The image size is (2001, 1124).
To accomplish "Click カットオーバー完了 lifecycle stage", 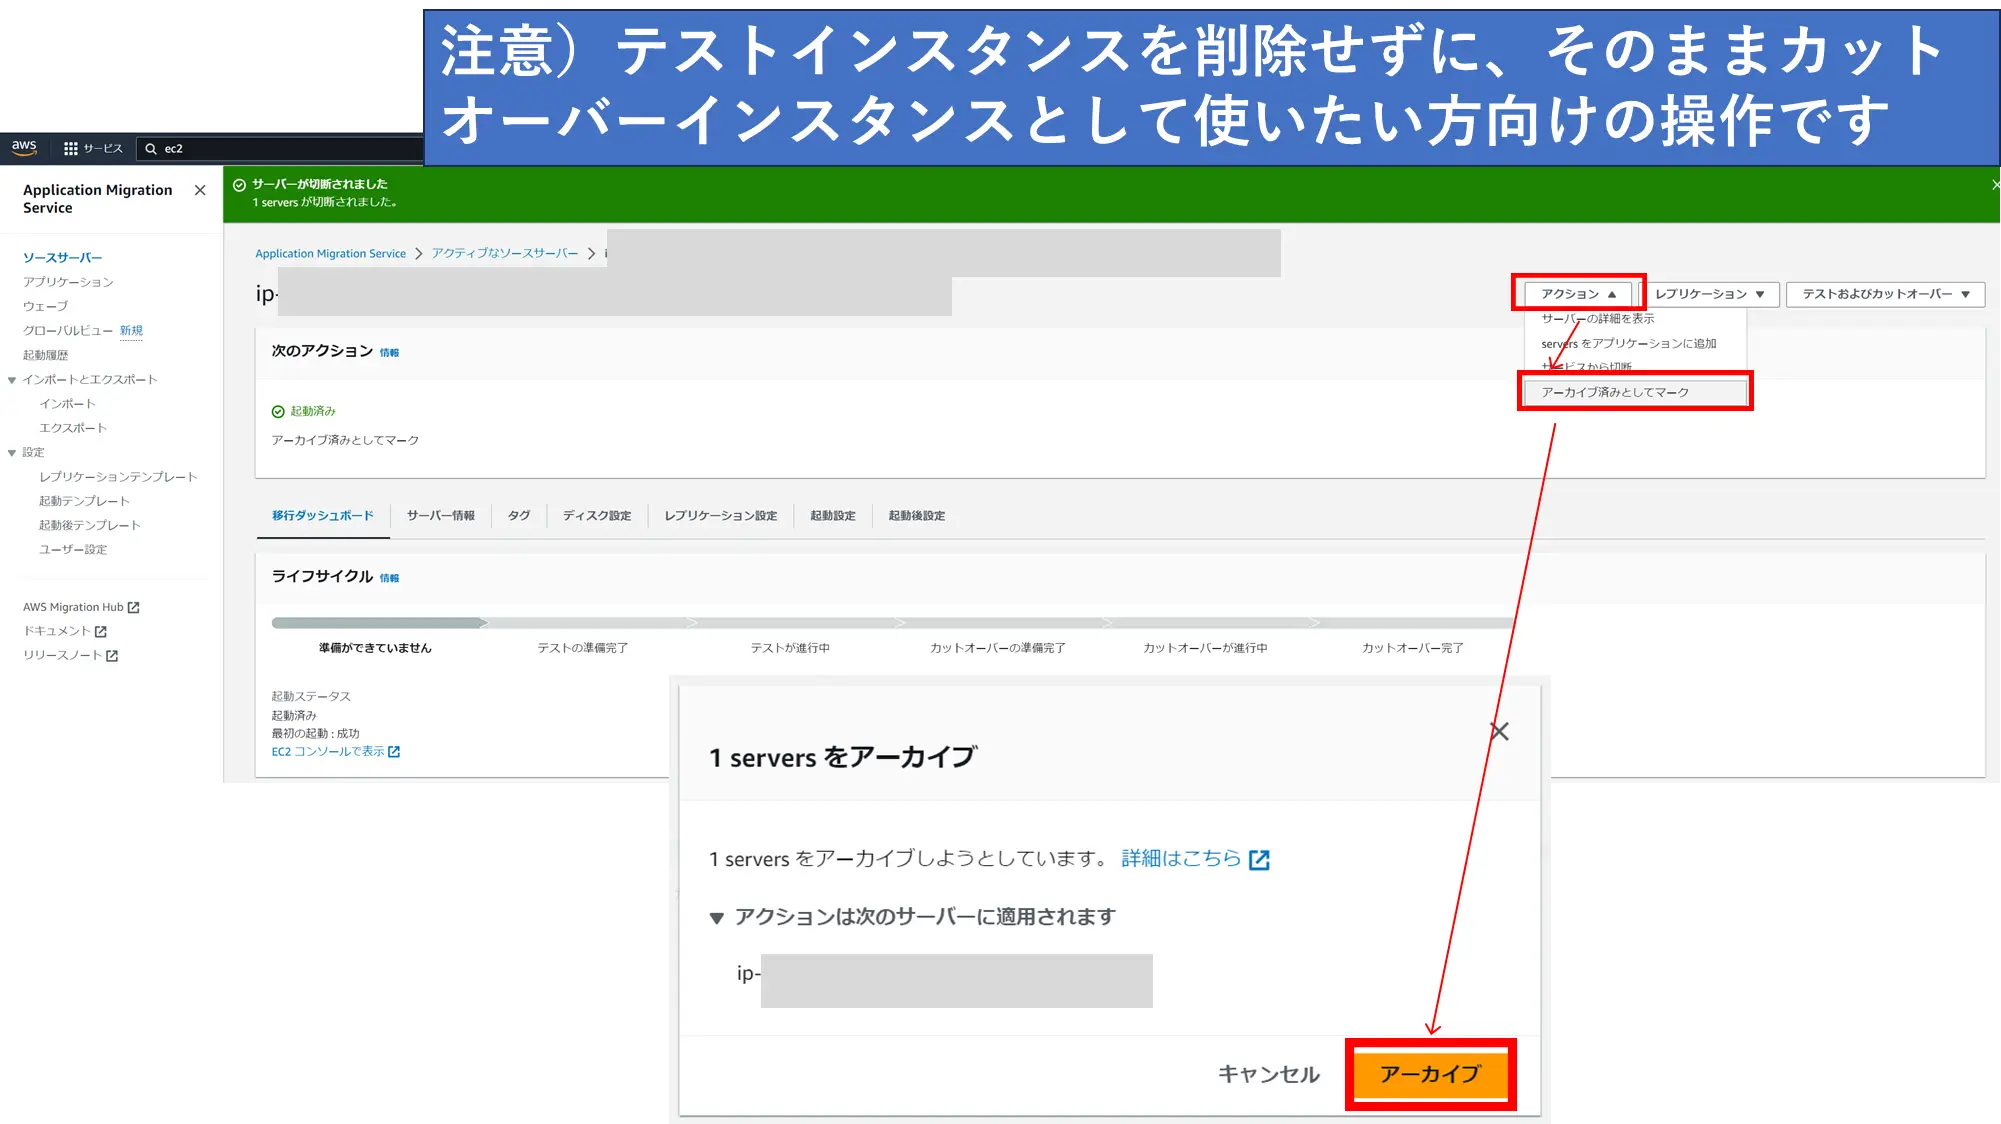I will (x=1412, y=648).
